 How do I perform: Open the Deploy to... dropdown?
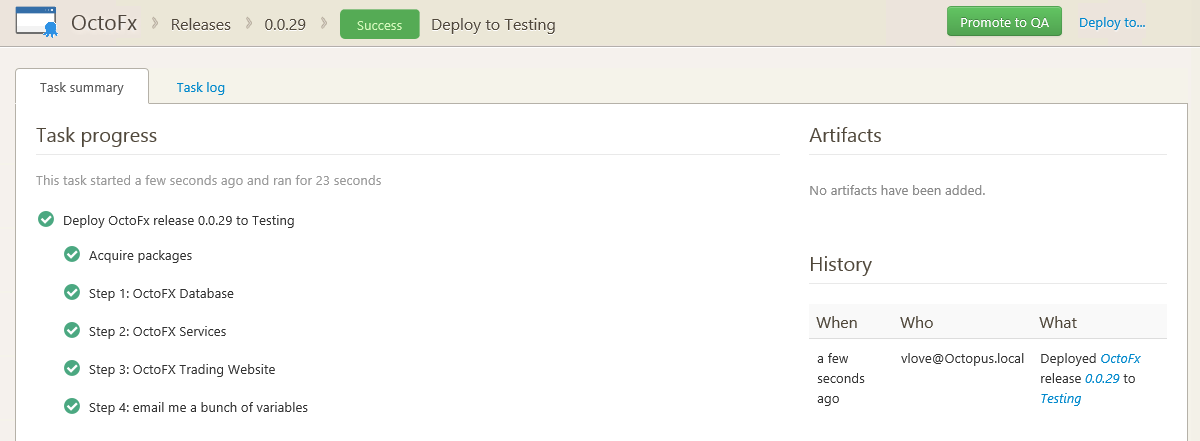pos(1111,22)
